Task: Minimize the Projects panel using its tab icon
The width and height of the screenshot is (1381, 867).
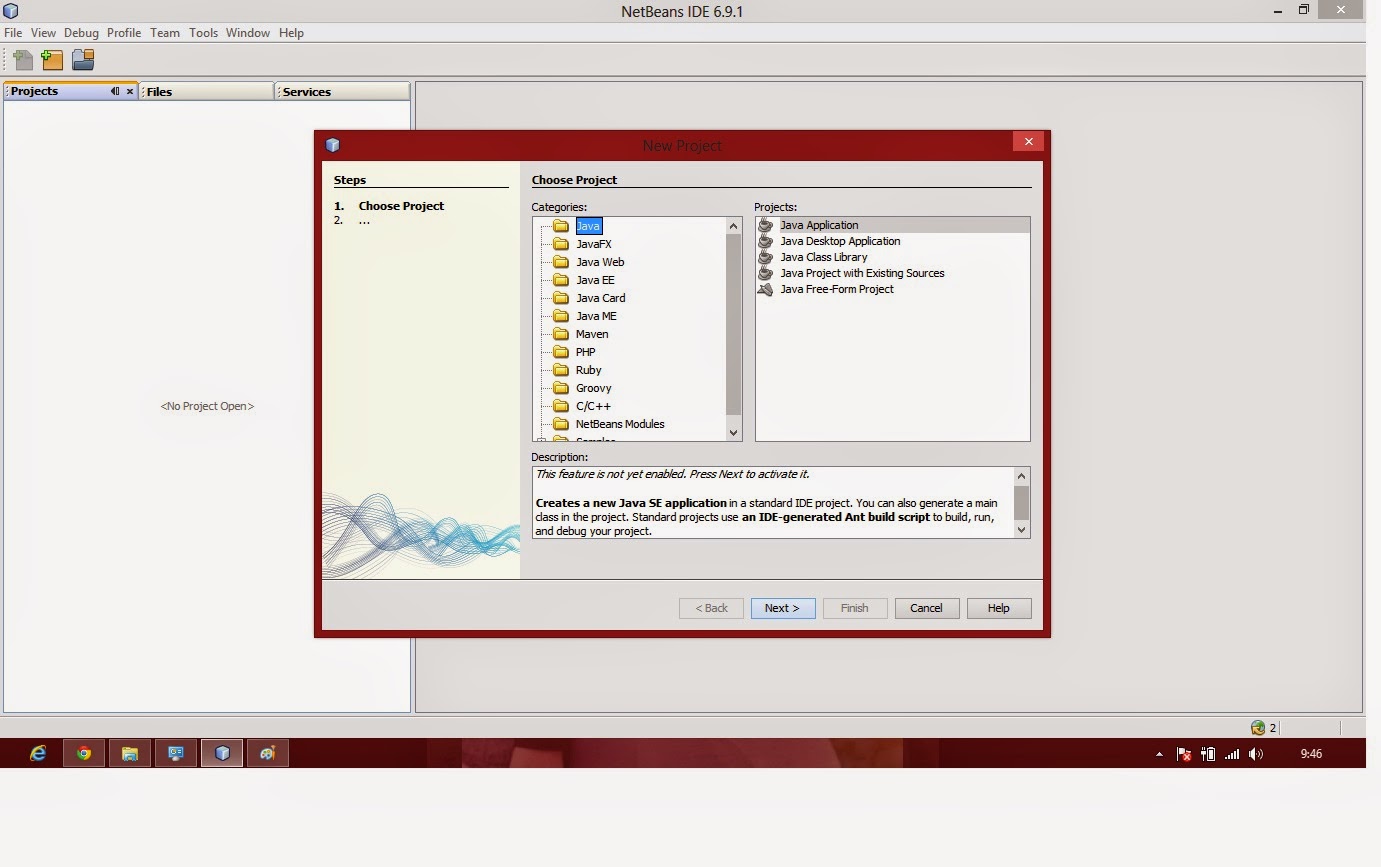Action: 115,91
